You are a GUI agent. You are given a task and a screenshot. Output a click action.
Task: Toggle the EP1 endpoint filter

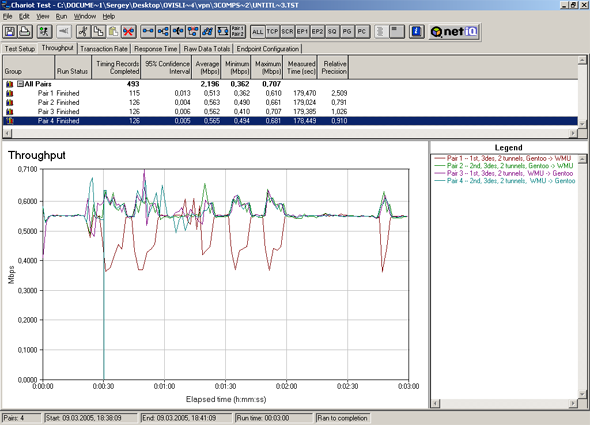(302, 32)
